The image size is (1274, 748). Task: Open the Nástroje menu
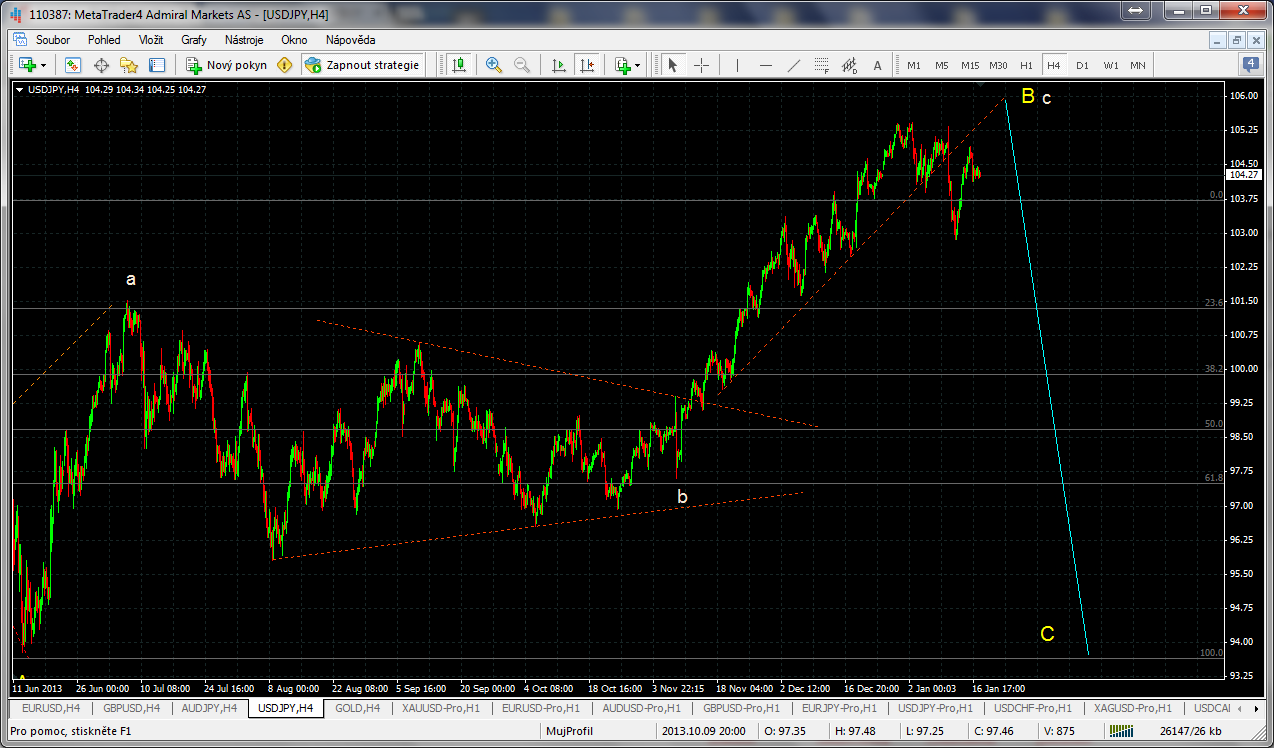tap(244, 40)
